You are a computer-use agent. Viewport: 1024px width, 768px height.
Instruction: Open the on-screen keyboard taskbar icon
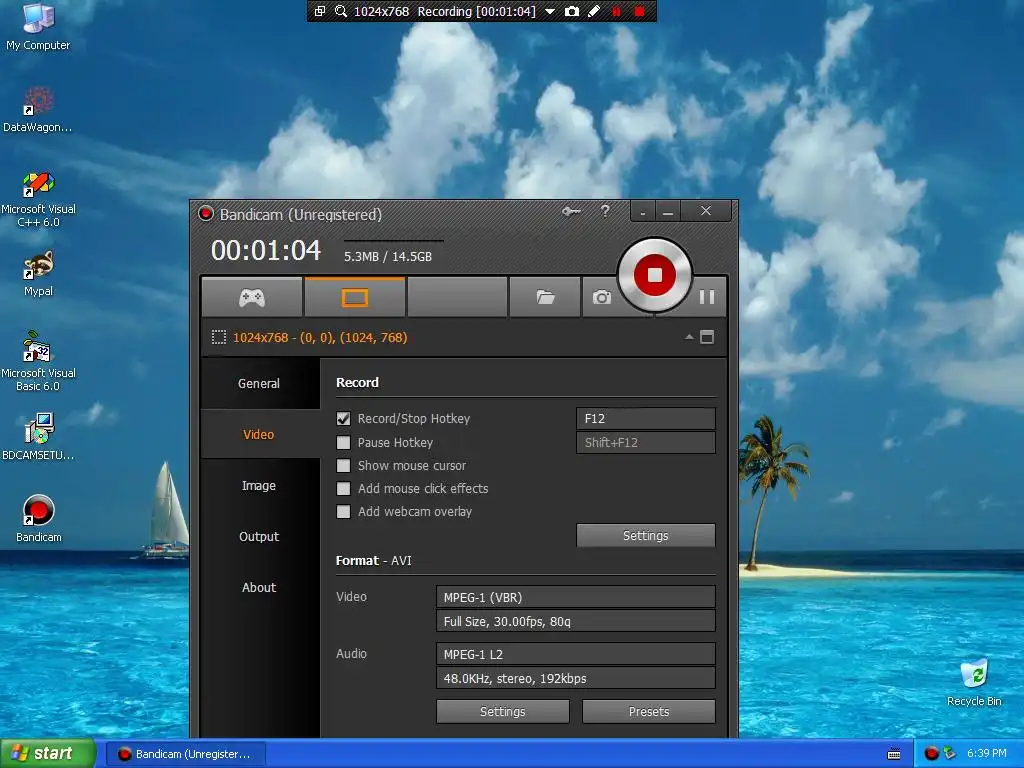coord(894,754)
